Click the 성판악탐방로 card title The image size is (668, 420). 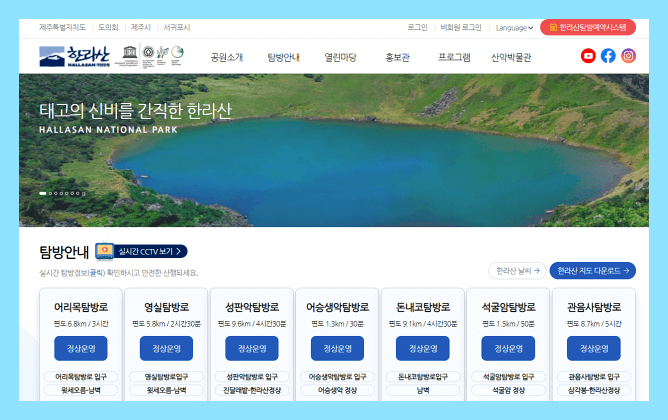tap(252, 307)
